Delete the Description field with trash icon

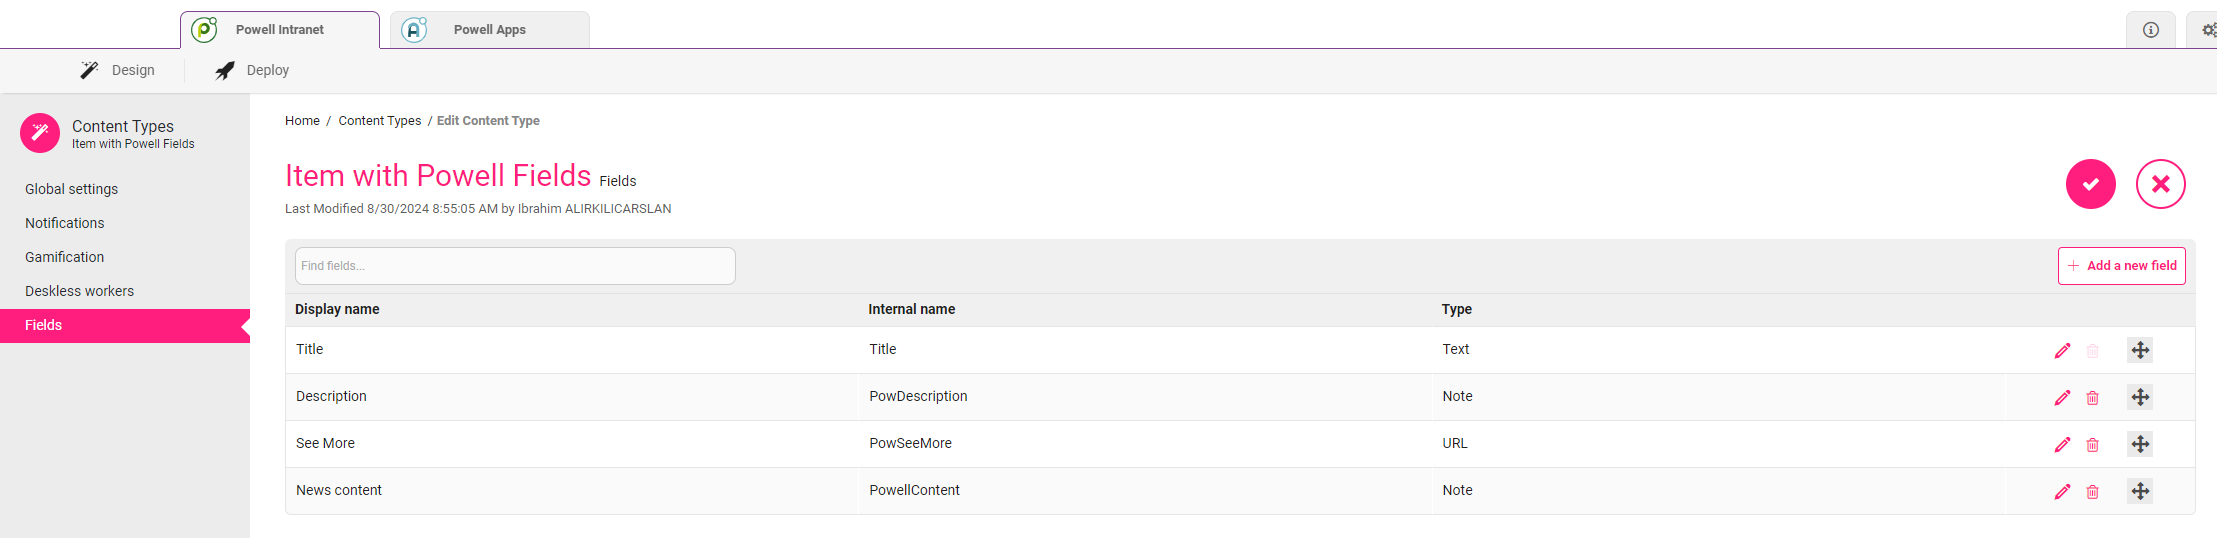tap(2092, 398)
